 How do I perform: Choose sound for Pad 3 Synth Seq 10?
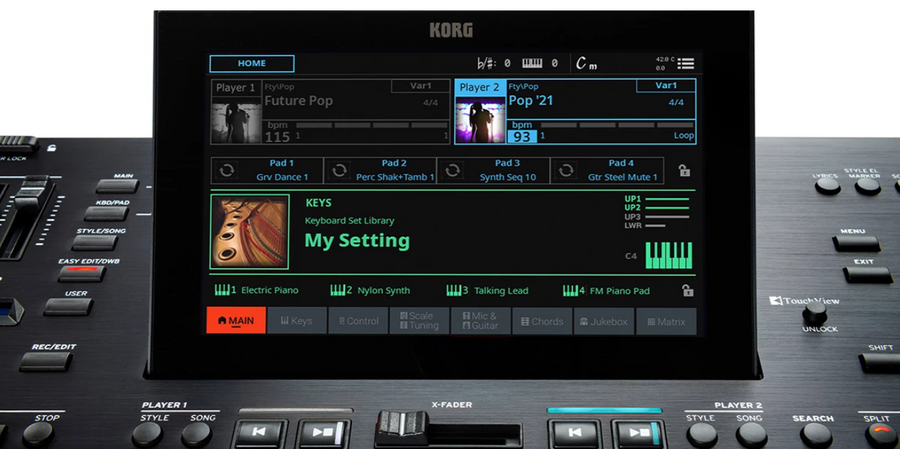pos(508,177)
